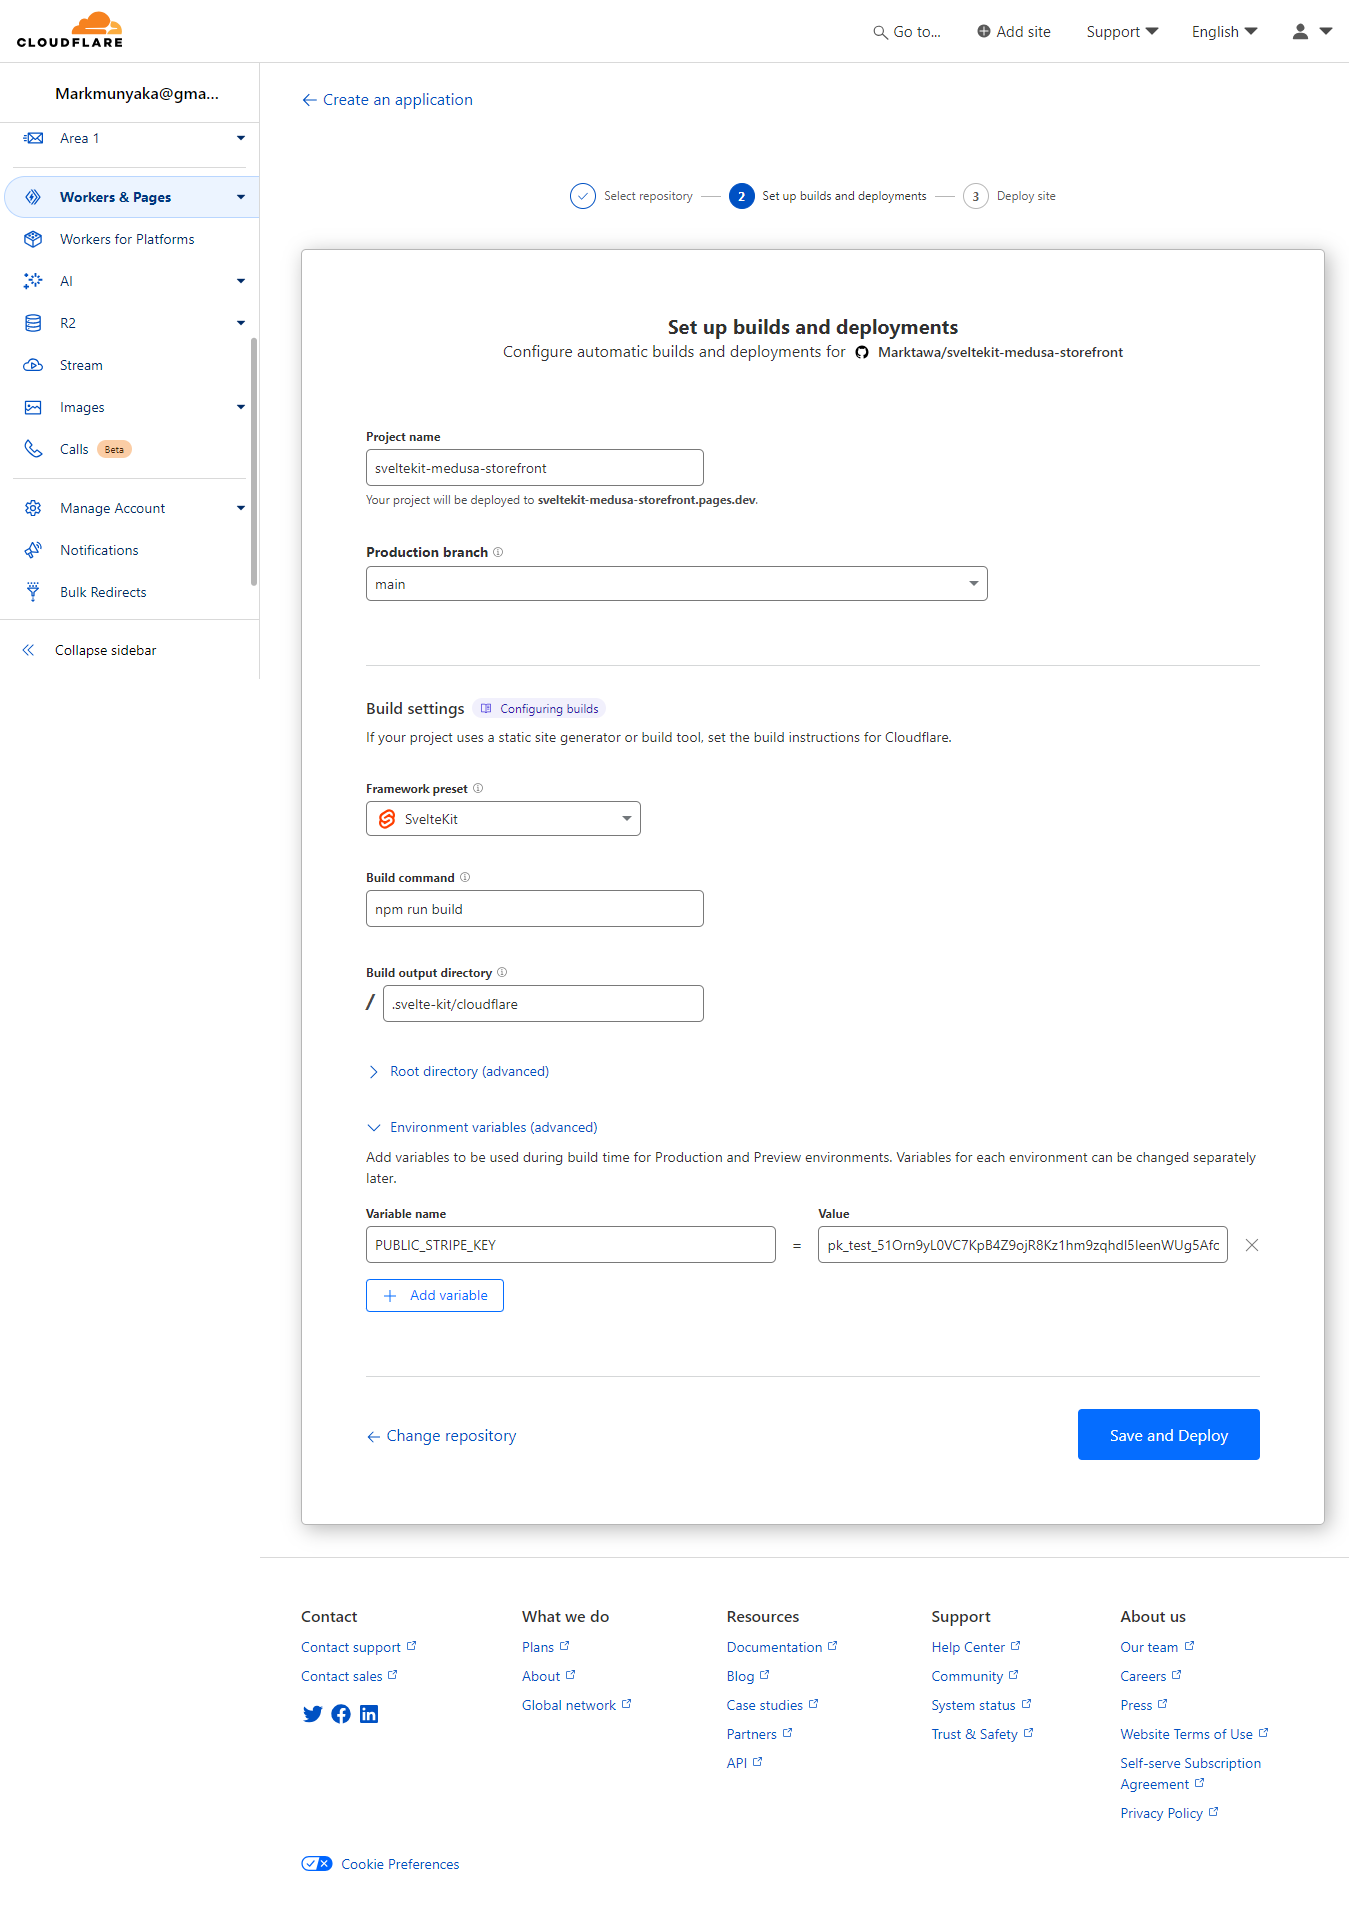
Task: Click the R2 database icon
Action: tap(33, 323)
